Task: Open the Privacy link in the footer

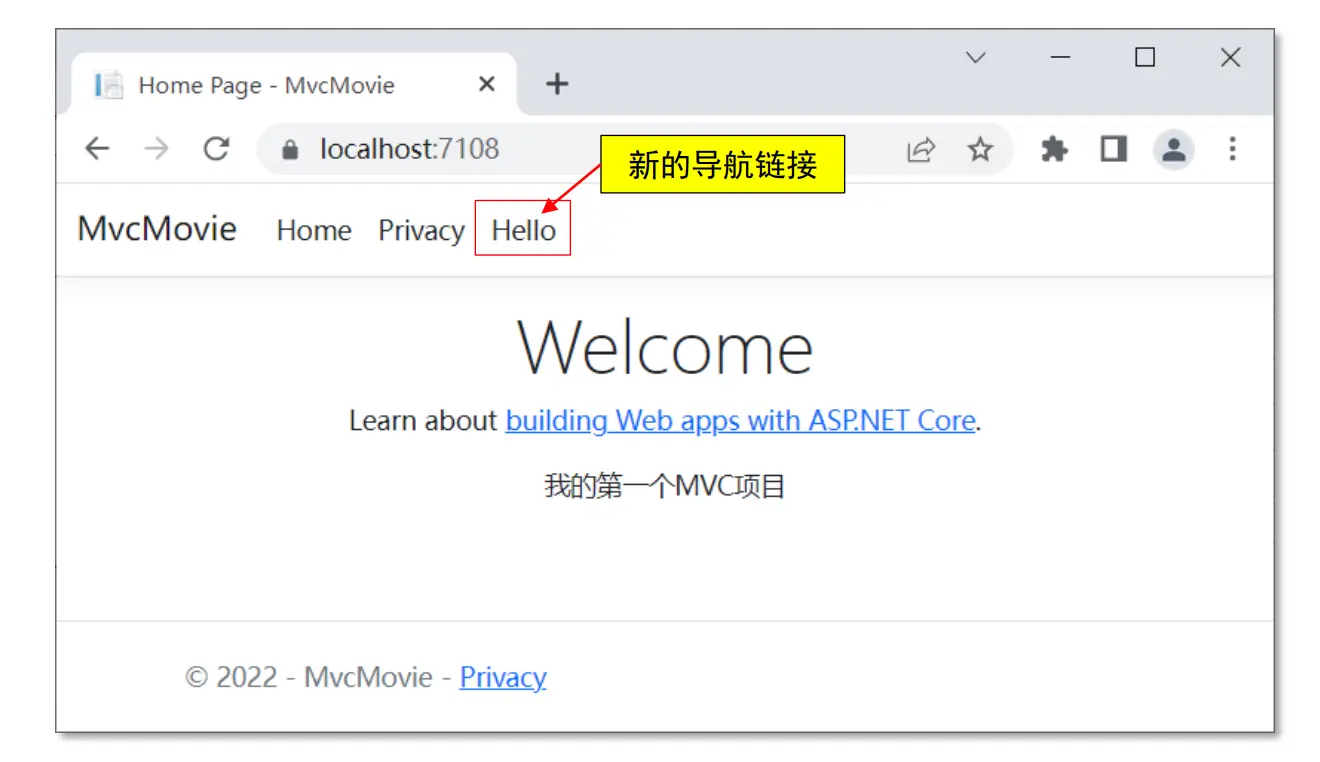Action: 503,678
